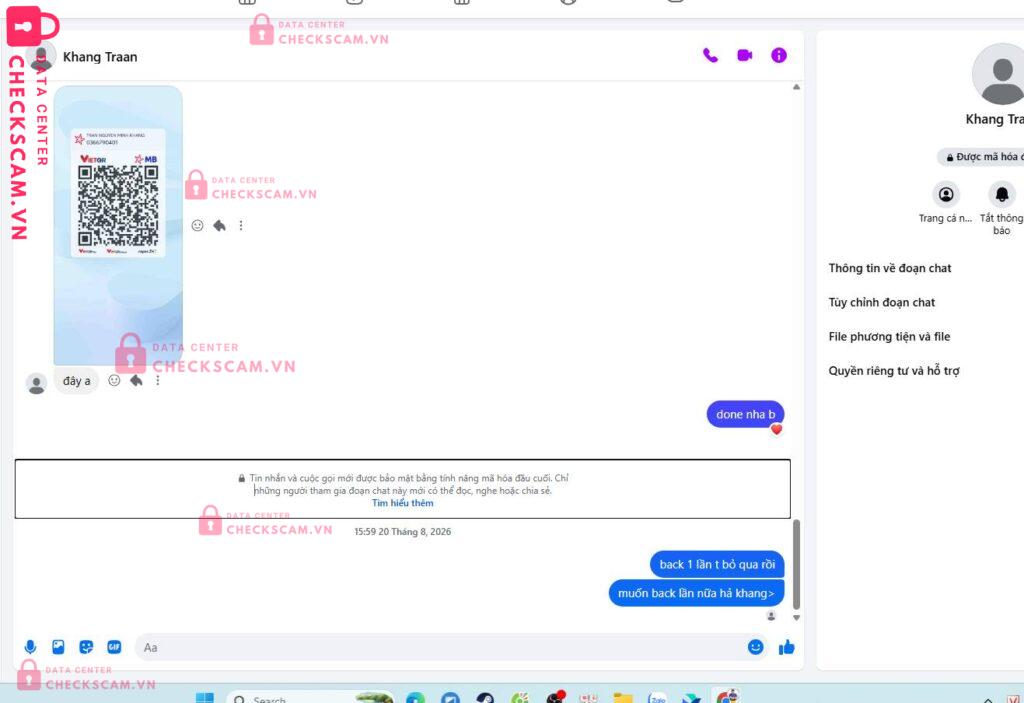React with emoji to "đây a" message

coord(114,380)
